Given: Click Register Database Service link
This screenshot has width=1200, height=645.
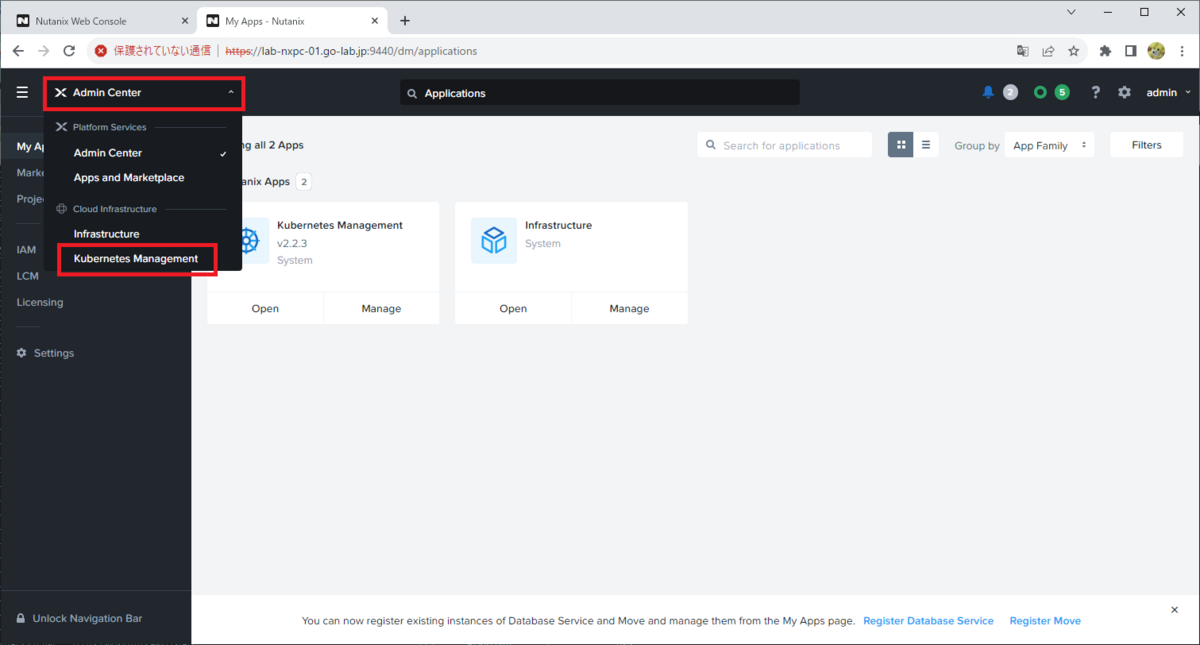Looking at the screenshot, I should (x=929, y=621).
